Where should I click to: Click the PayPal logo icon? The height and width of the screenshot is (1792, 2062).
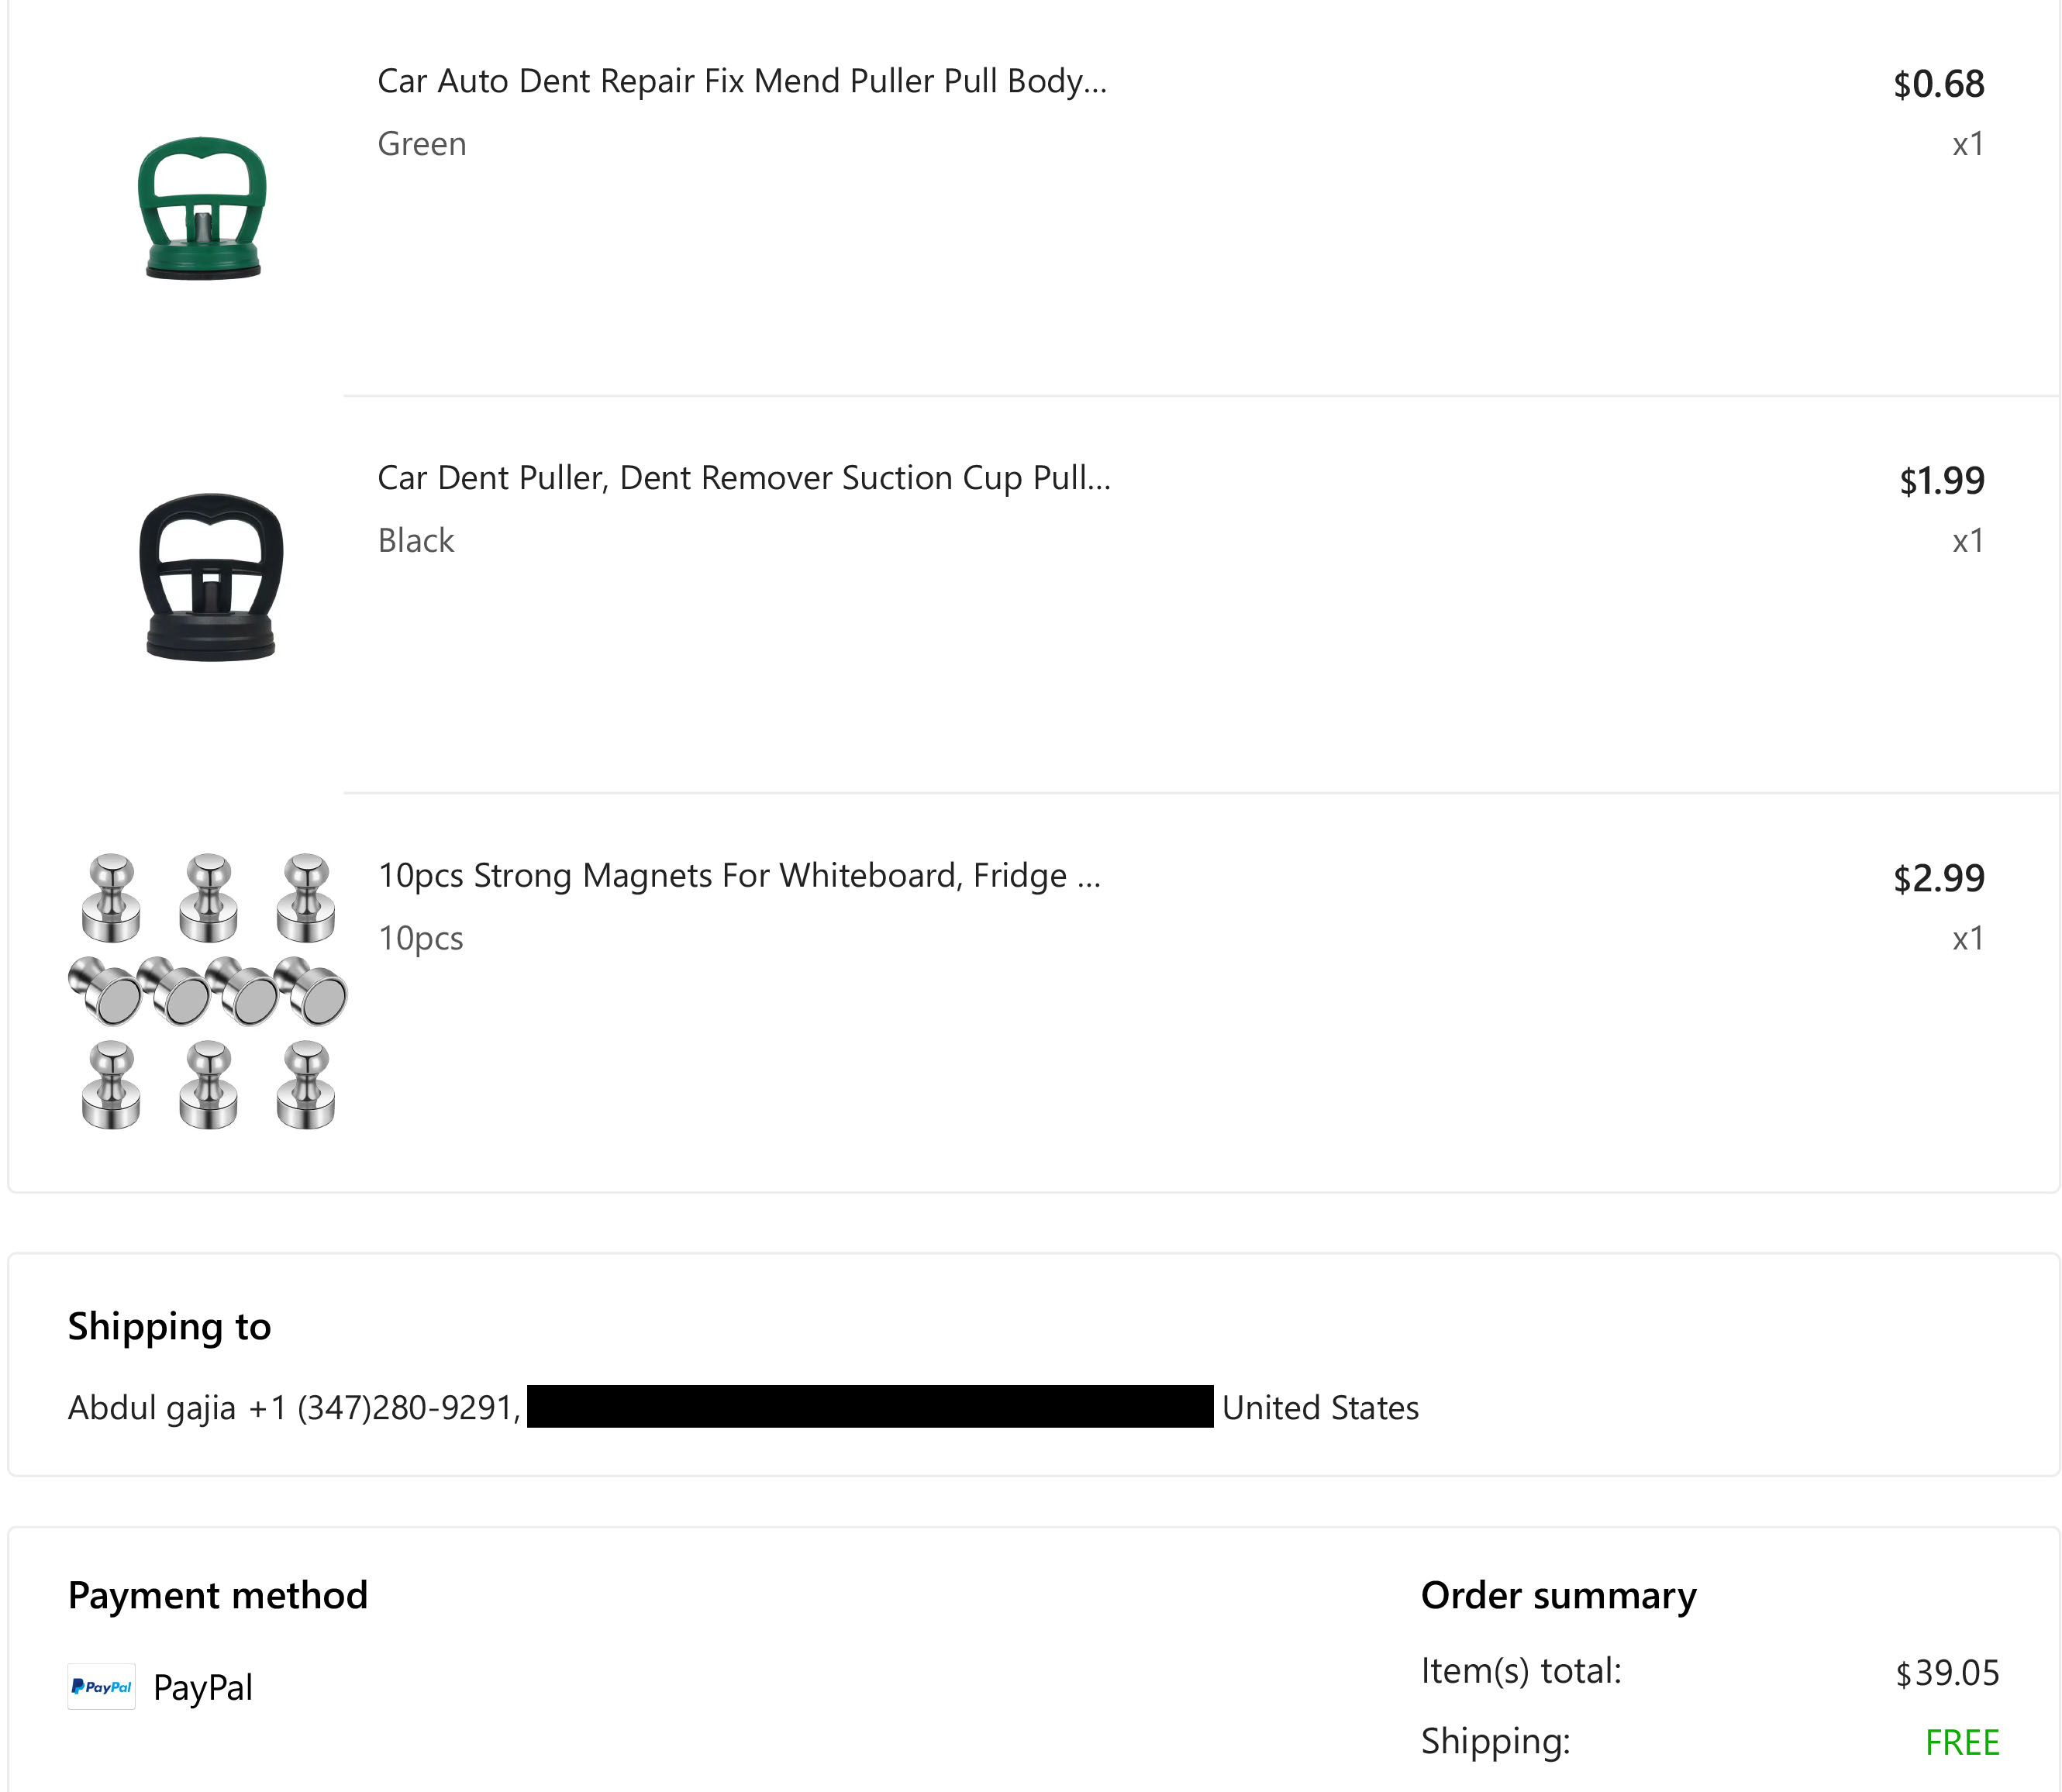coord(101,1687)
